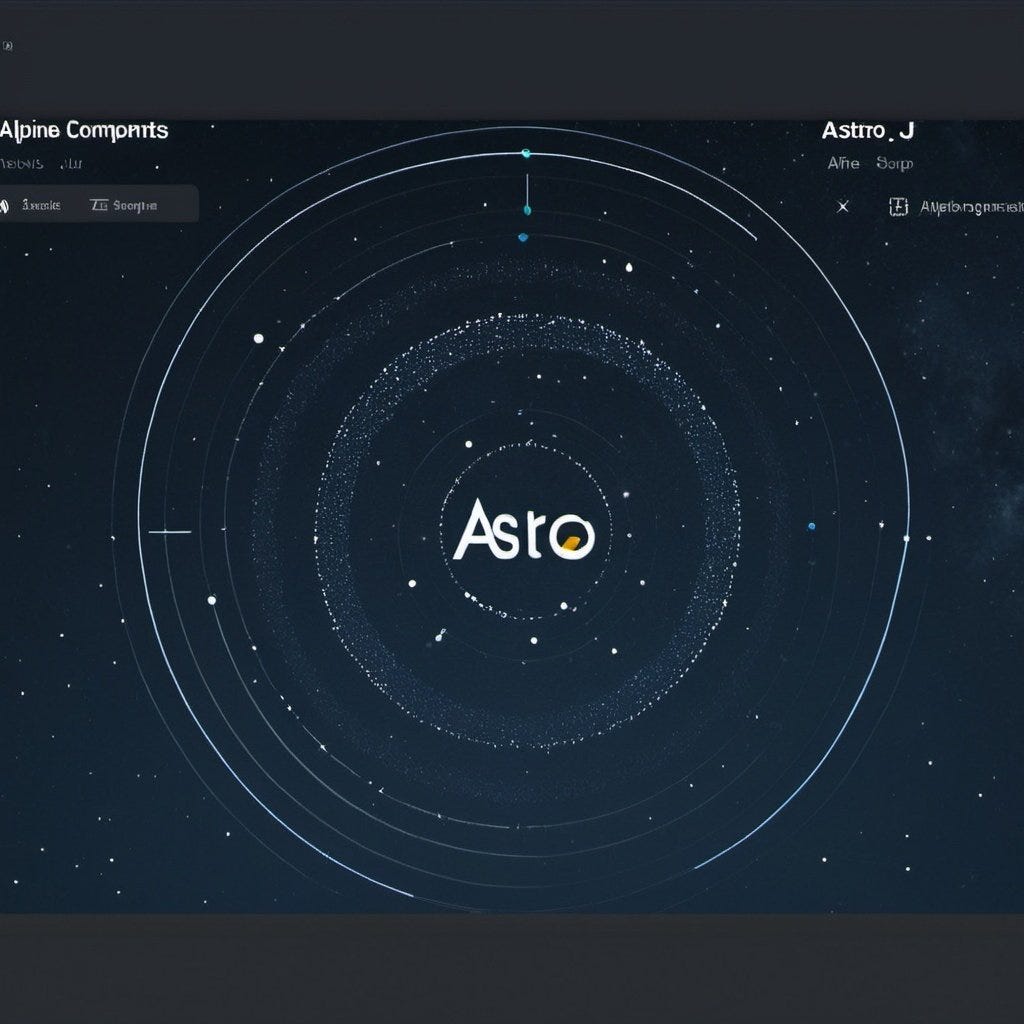Image resolution: width=1024 pixels, height=1024 pixels.
Task: Expand the item beneath Alpine Components heading
Action: point(20,163)
